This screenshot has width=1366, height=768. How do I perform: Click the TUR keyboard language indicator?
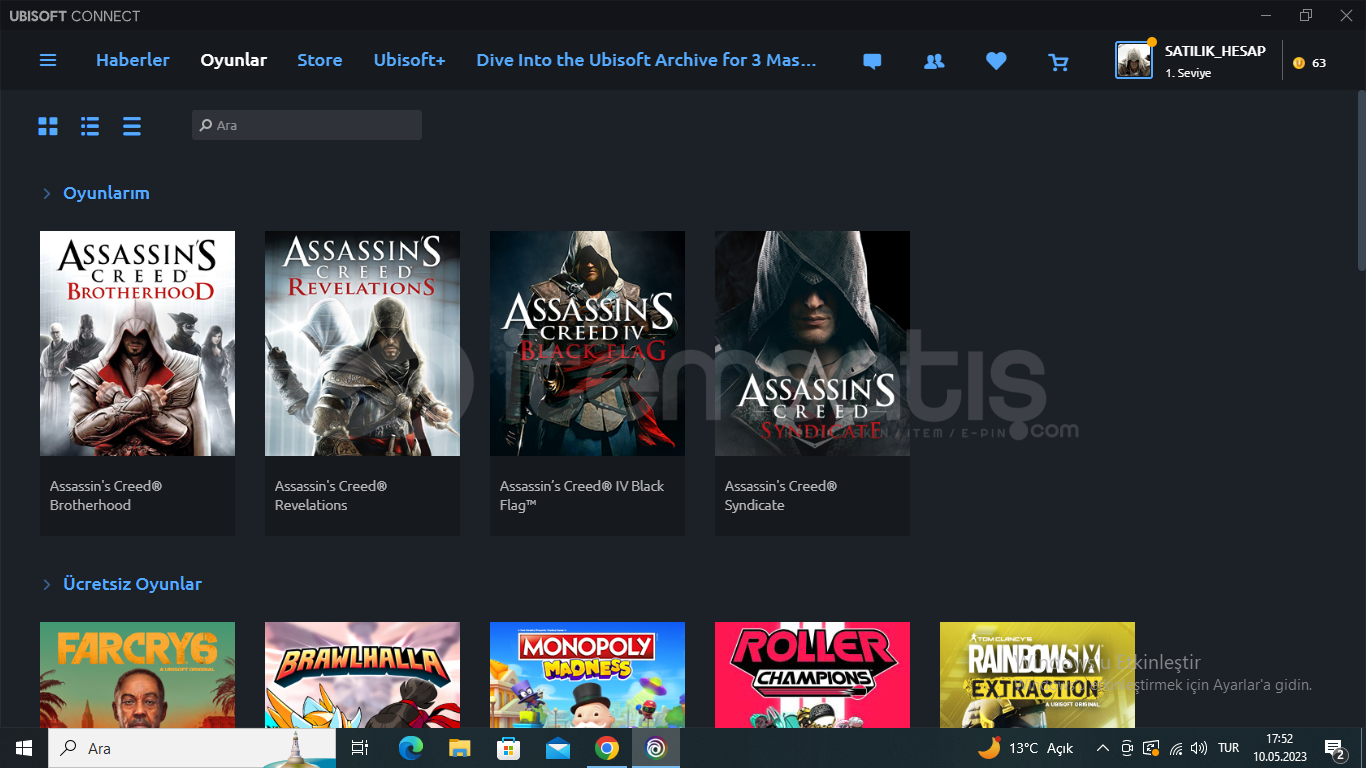1229,748
